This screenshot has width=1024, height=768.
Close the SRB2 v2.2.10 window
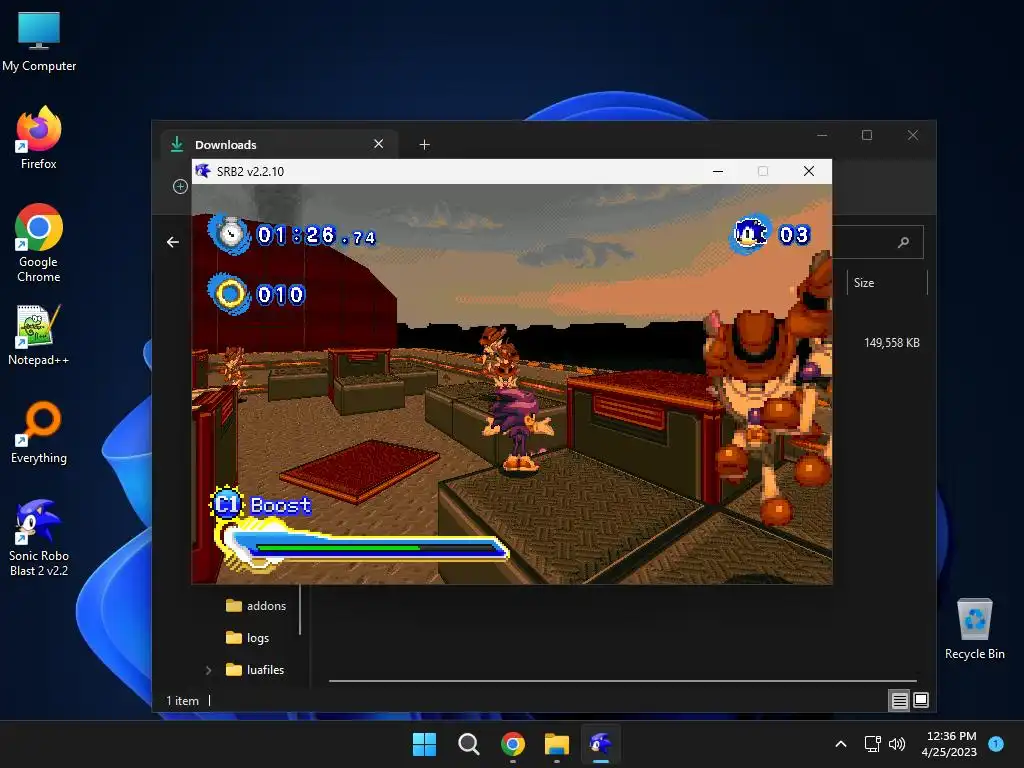point(808,171)
